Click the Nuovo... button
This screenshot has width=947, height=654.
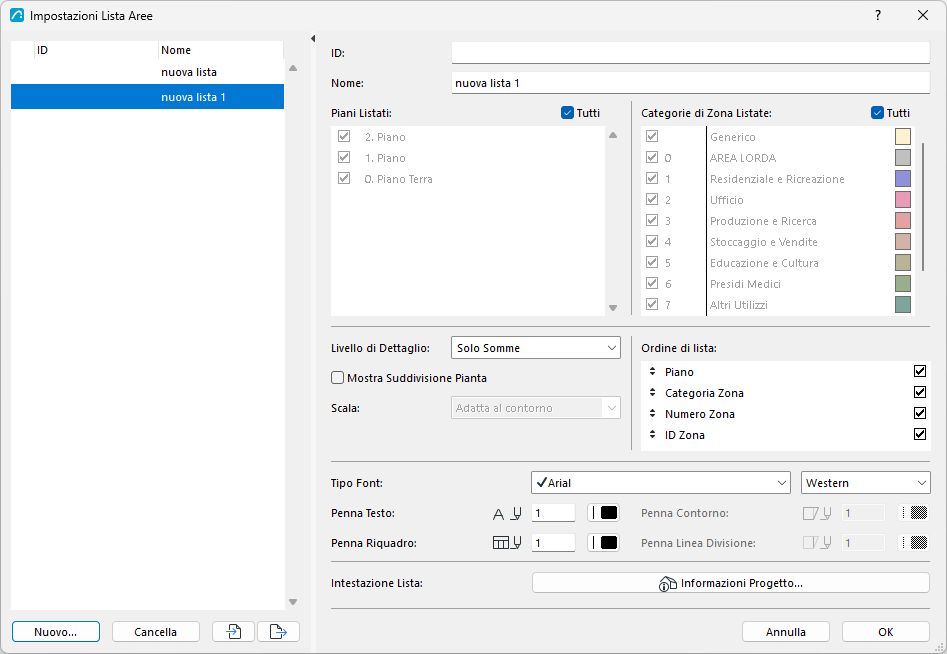click(56, 632)
